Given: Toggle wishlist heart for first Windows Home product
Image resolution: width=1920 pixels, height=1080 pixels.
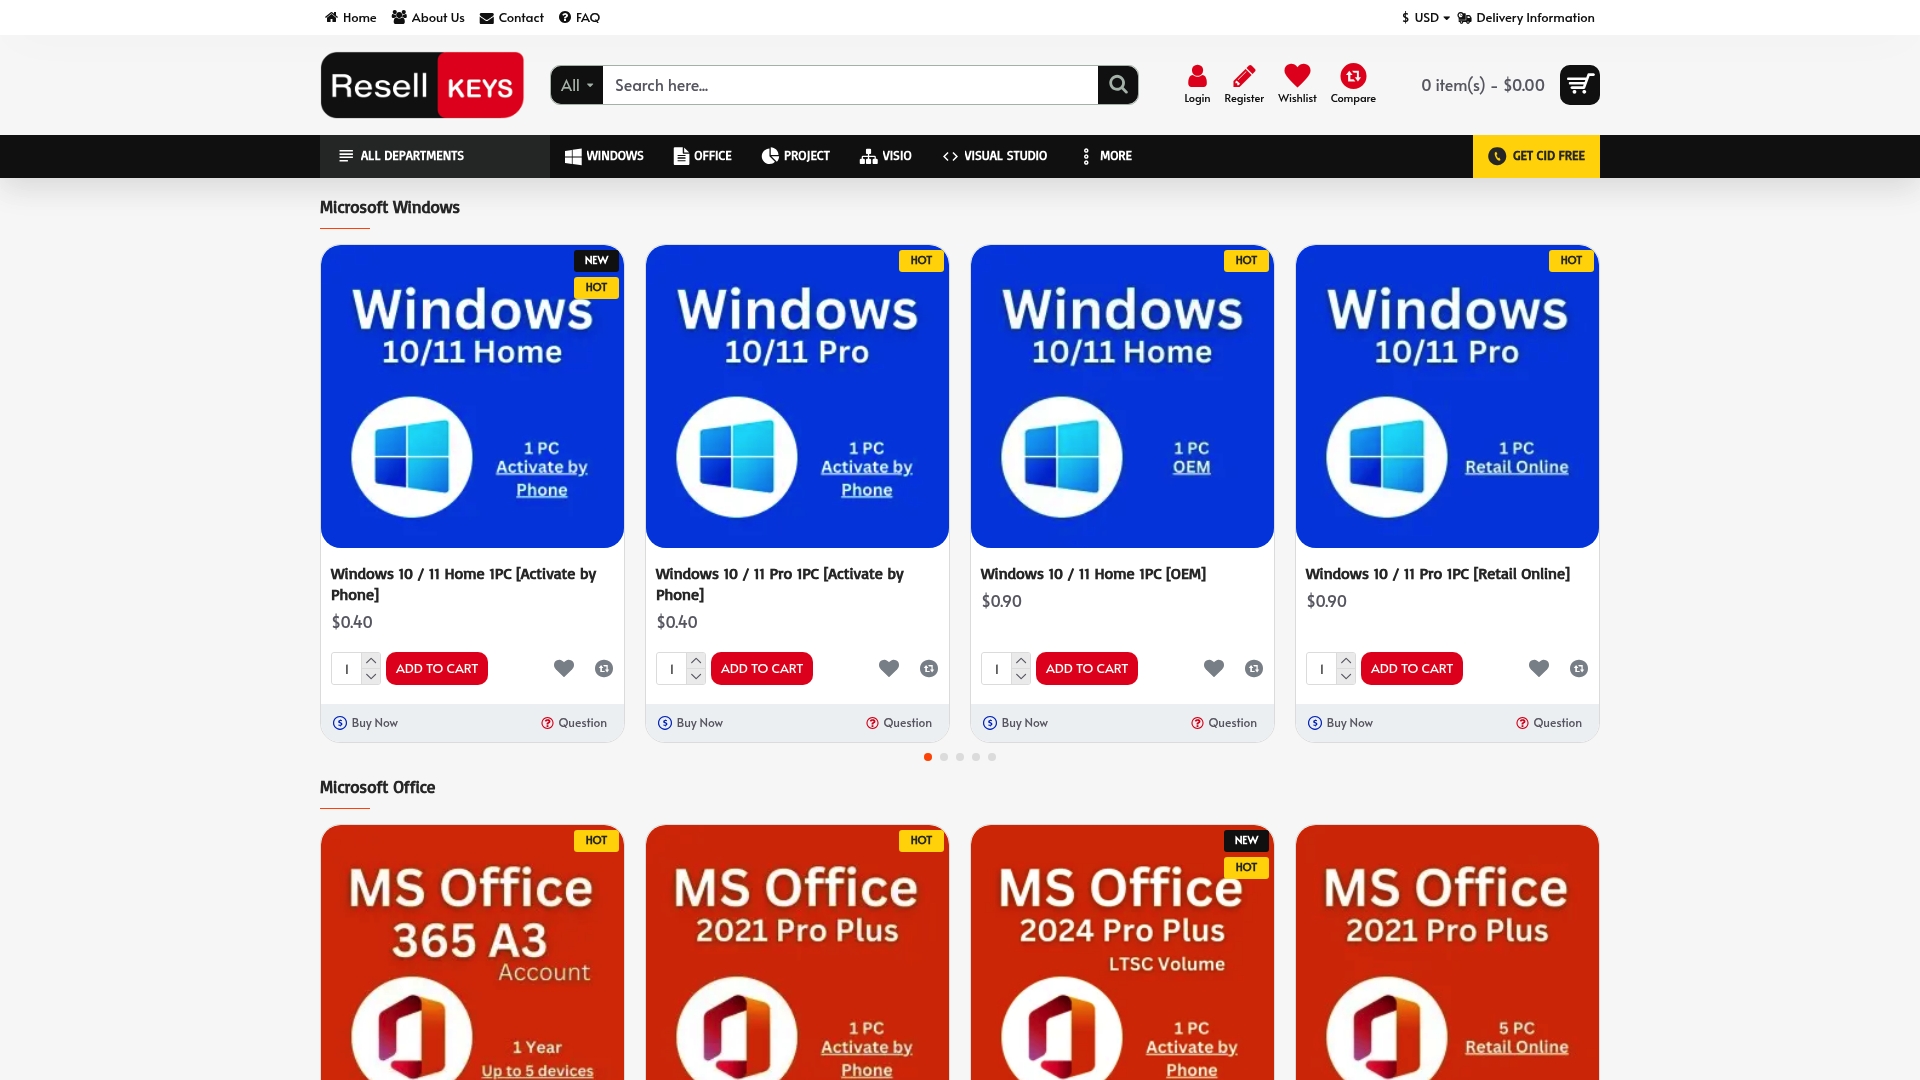Looking at the screenshot, I should [x=564, y=668].
